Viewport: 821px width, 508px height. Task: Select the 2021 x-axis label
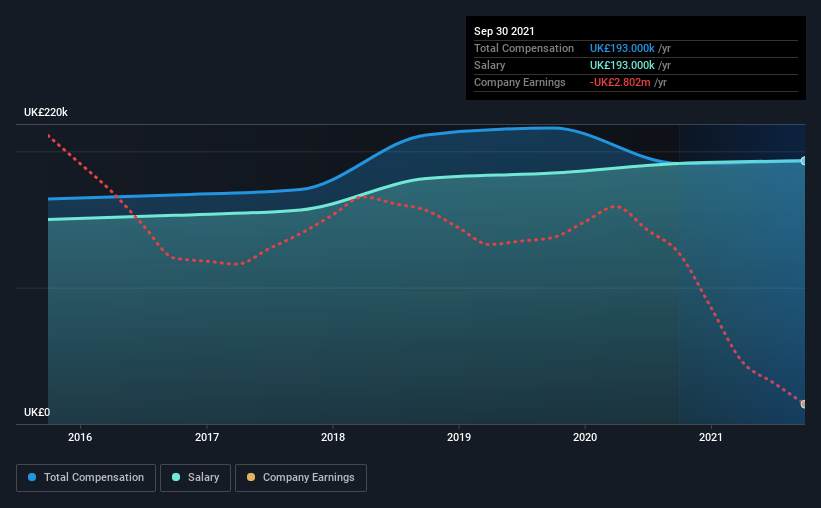711,437
